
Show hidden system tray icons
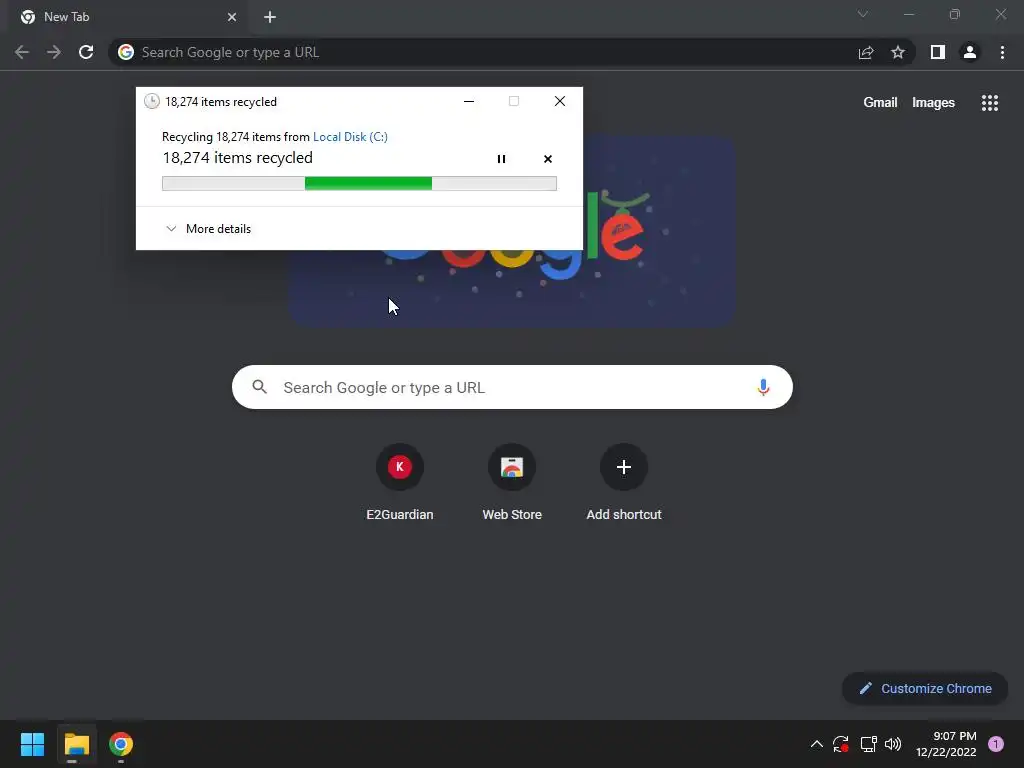[816, 744]
